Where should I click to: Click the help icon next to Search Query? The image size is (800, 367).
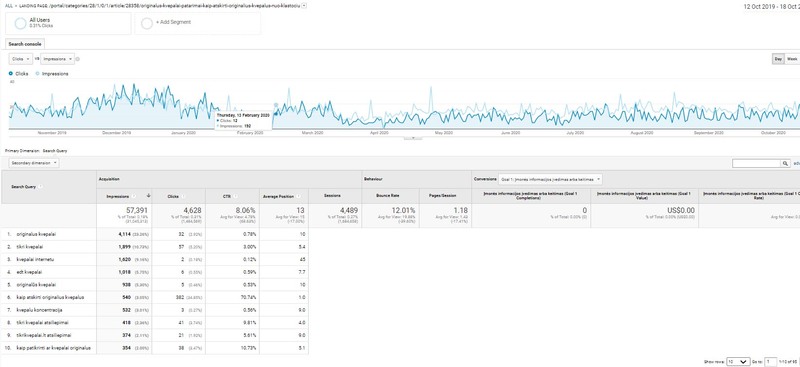tap(40, 187)
